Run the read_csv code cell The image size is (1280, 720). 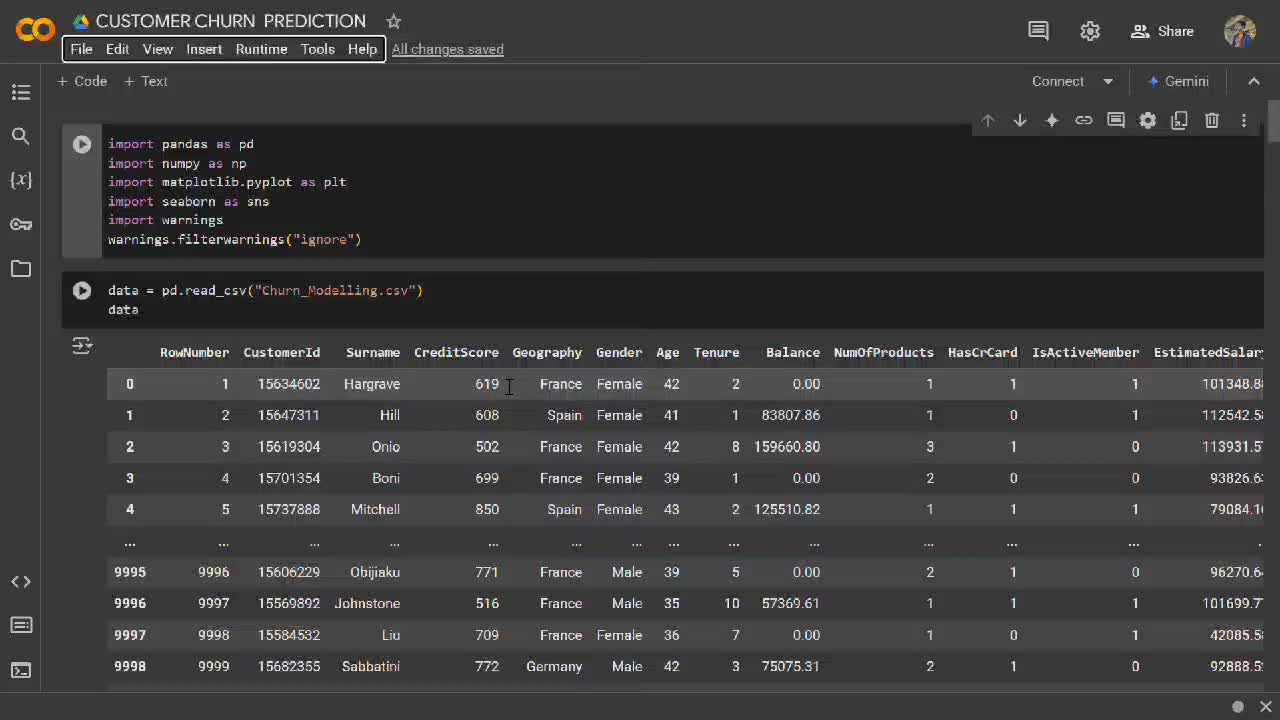pyautogui.click(x=82, y=290)
